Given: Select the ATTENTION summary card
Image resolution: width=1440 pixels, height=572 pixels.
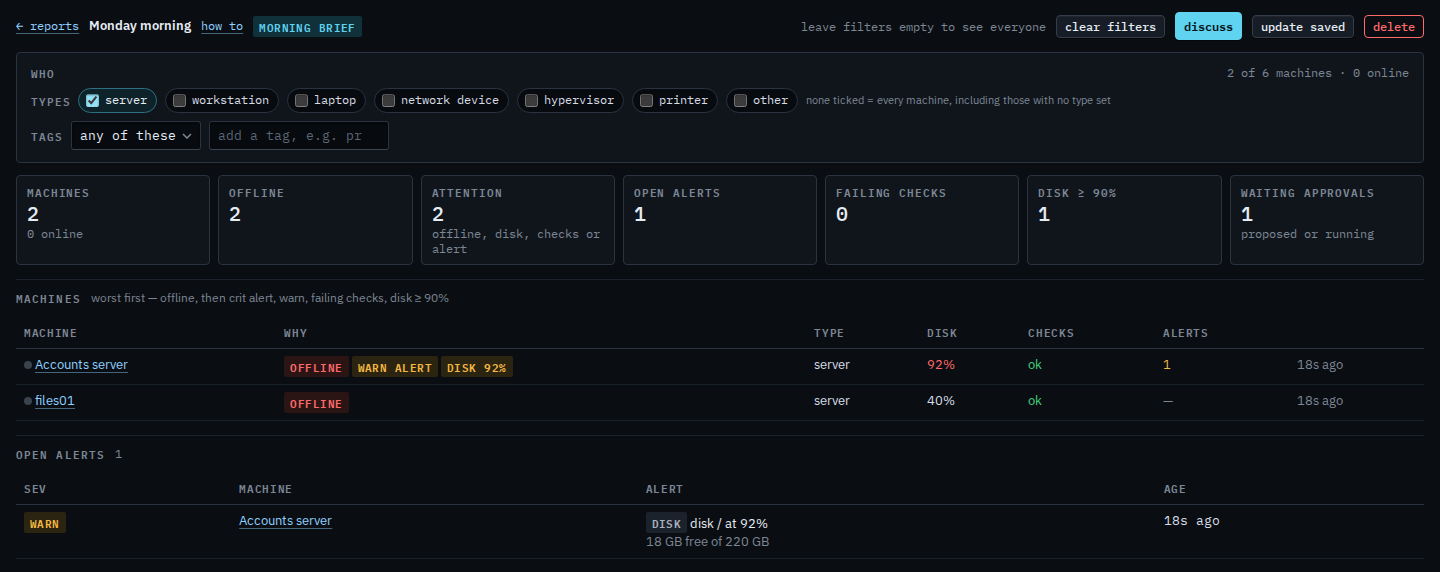Looking at the screenshot, I should pyautogui.click(x=518, y=220).
